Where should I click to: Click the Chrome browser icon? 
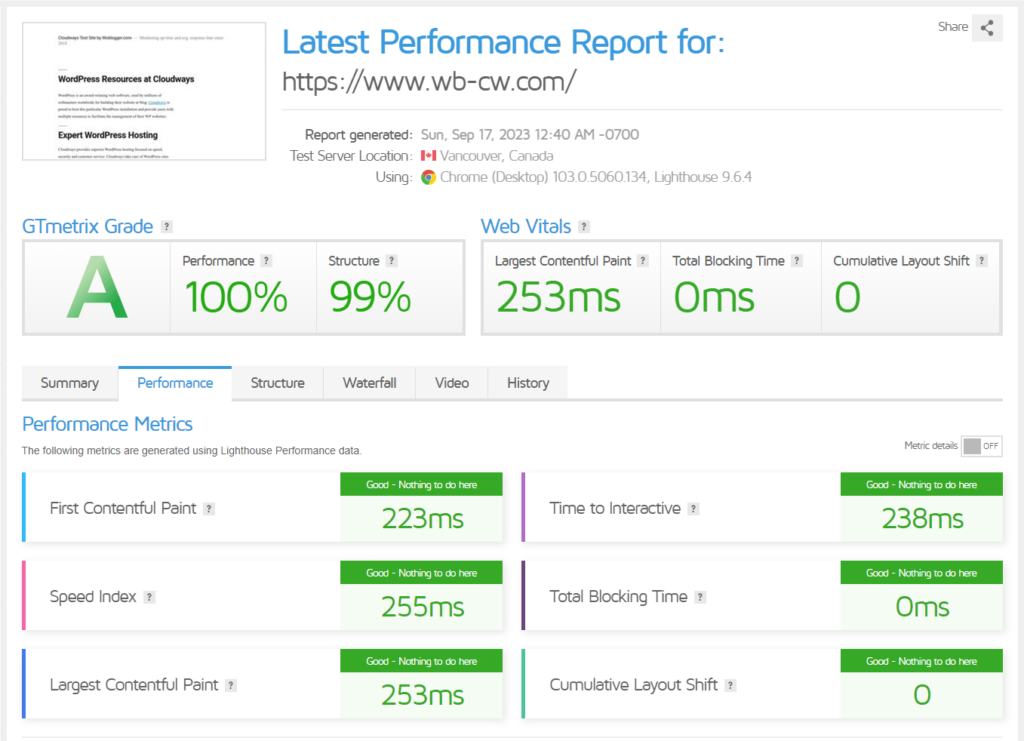428,177
